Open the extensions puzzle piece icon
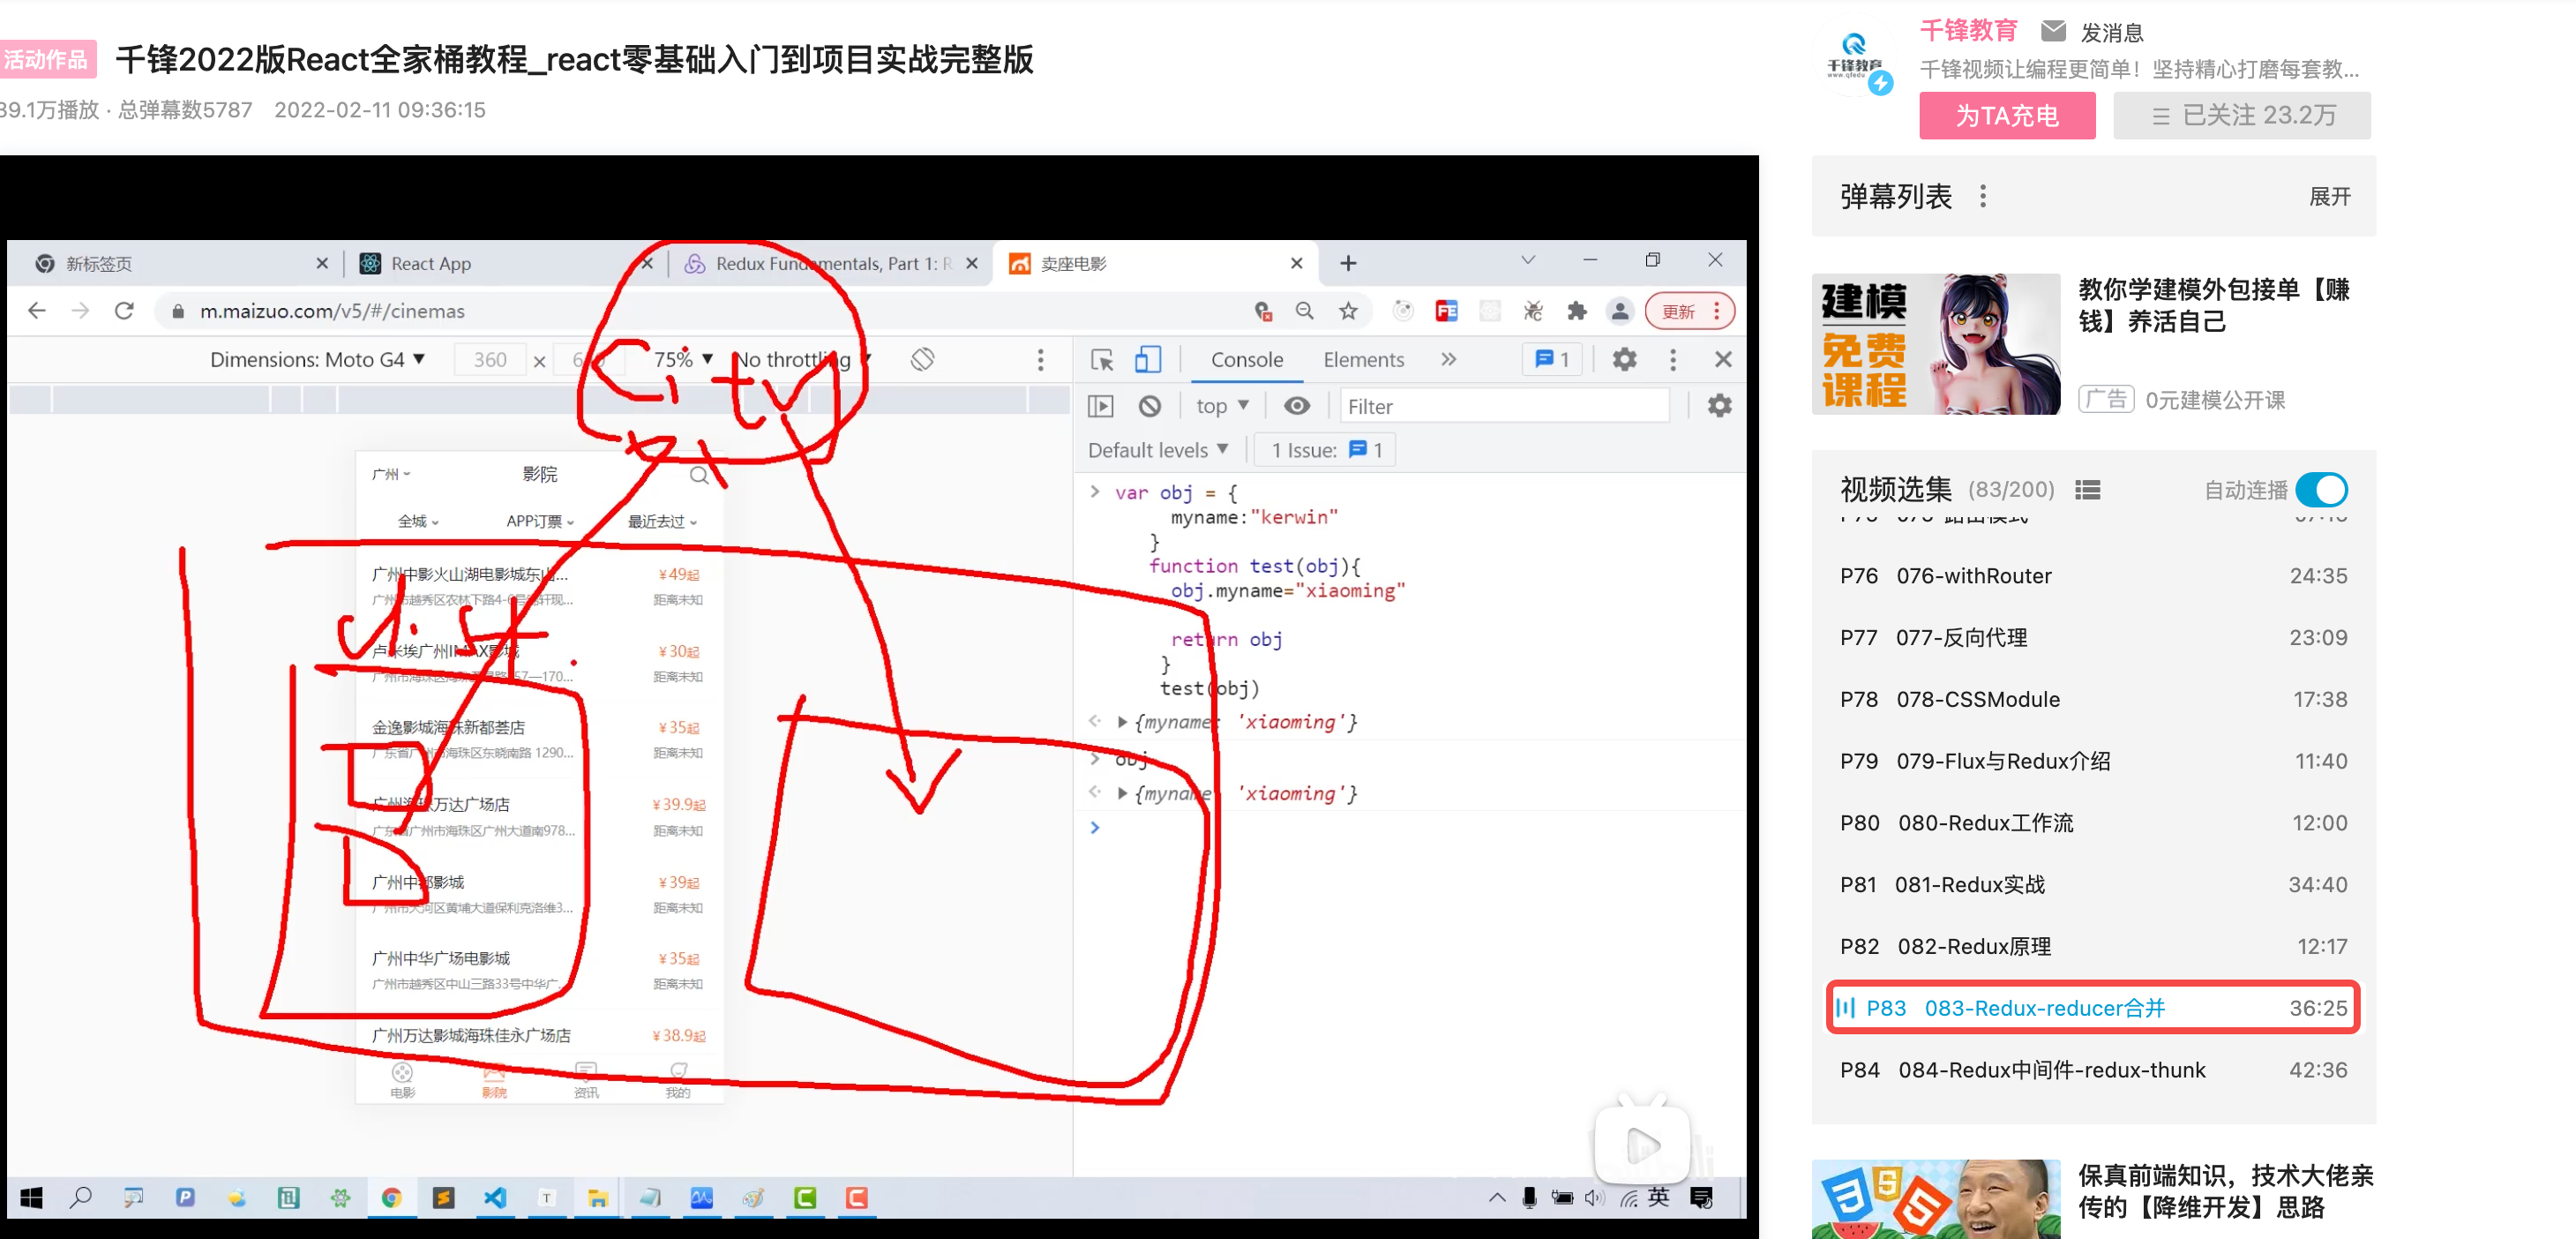This screenshot has height=1239, width=2576. [x=1576, y=311]
